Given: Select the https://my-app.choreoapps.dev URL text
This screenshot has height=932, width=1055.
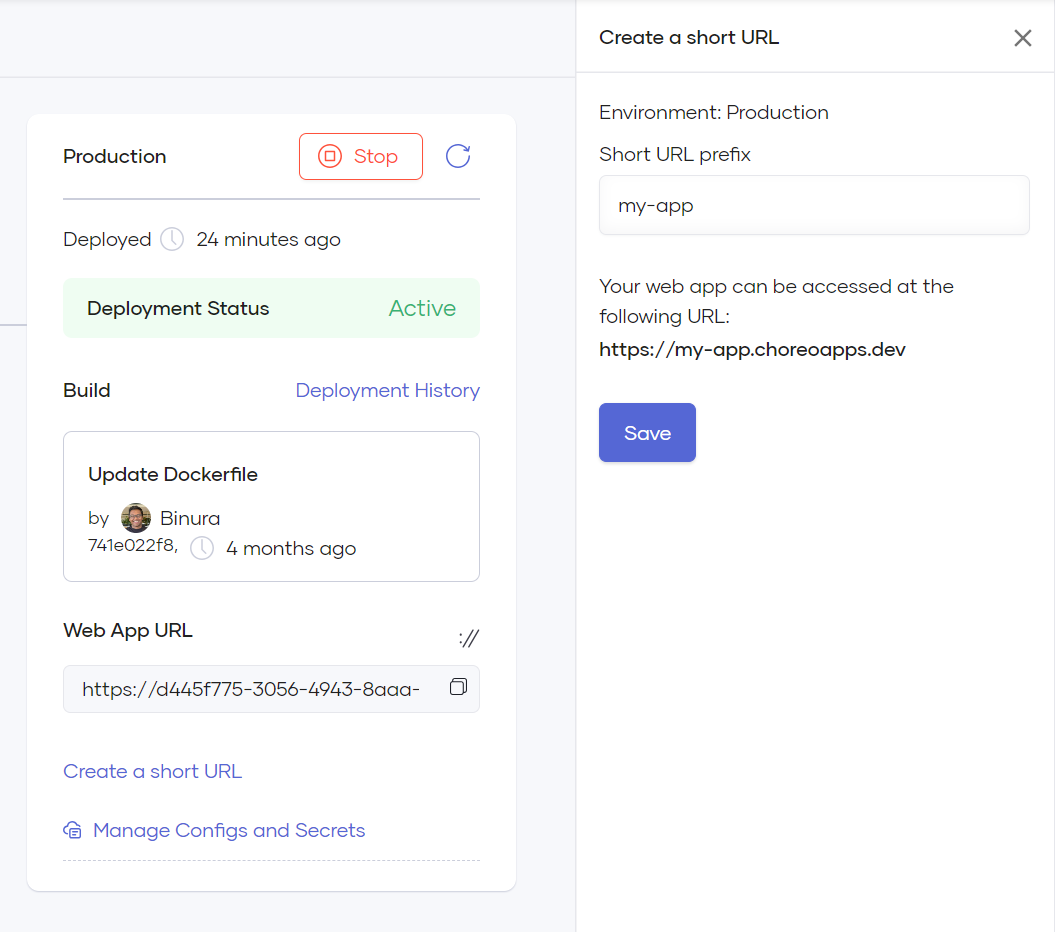Looking at the screenshot, I should (x=752, y=350).
